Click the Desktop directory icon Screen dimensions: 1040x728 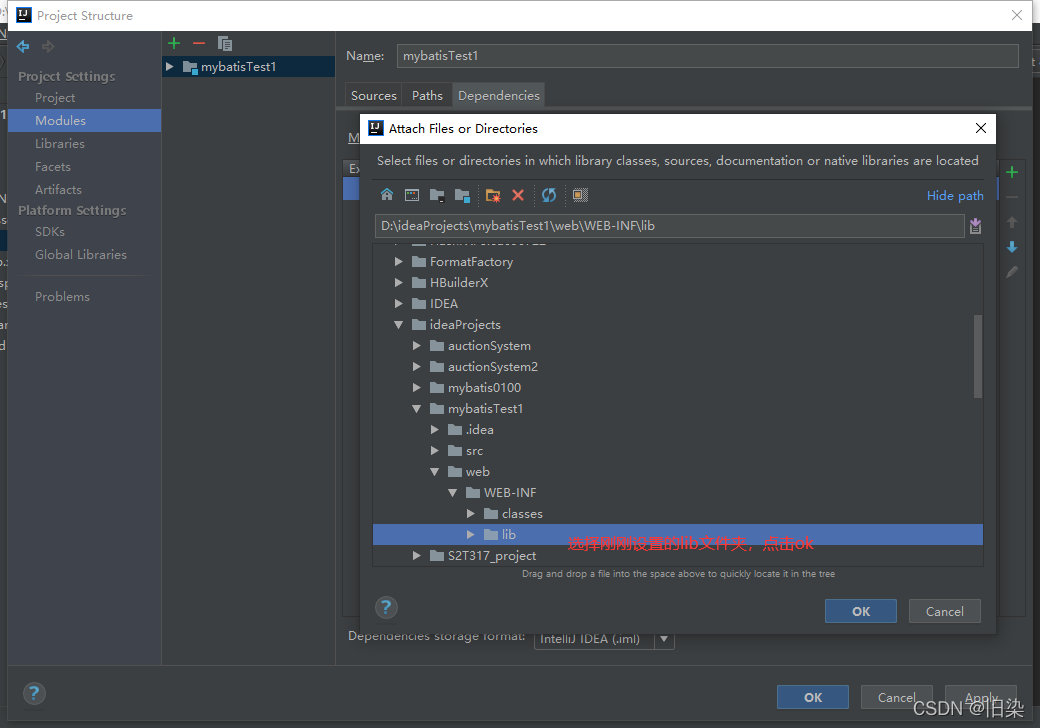pyautogui.click(x=412, y=195)
